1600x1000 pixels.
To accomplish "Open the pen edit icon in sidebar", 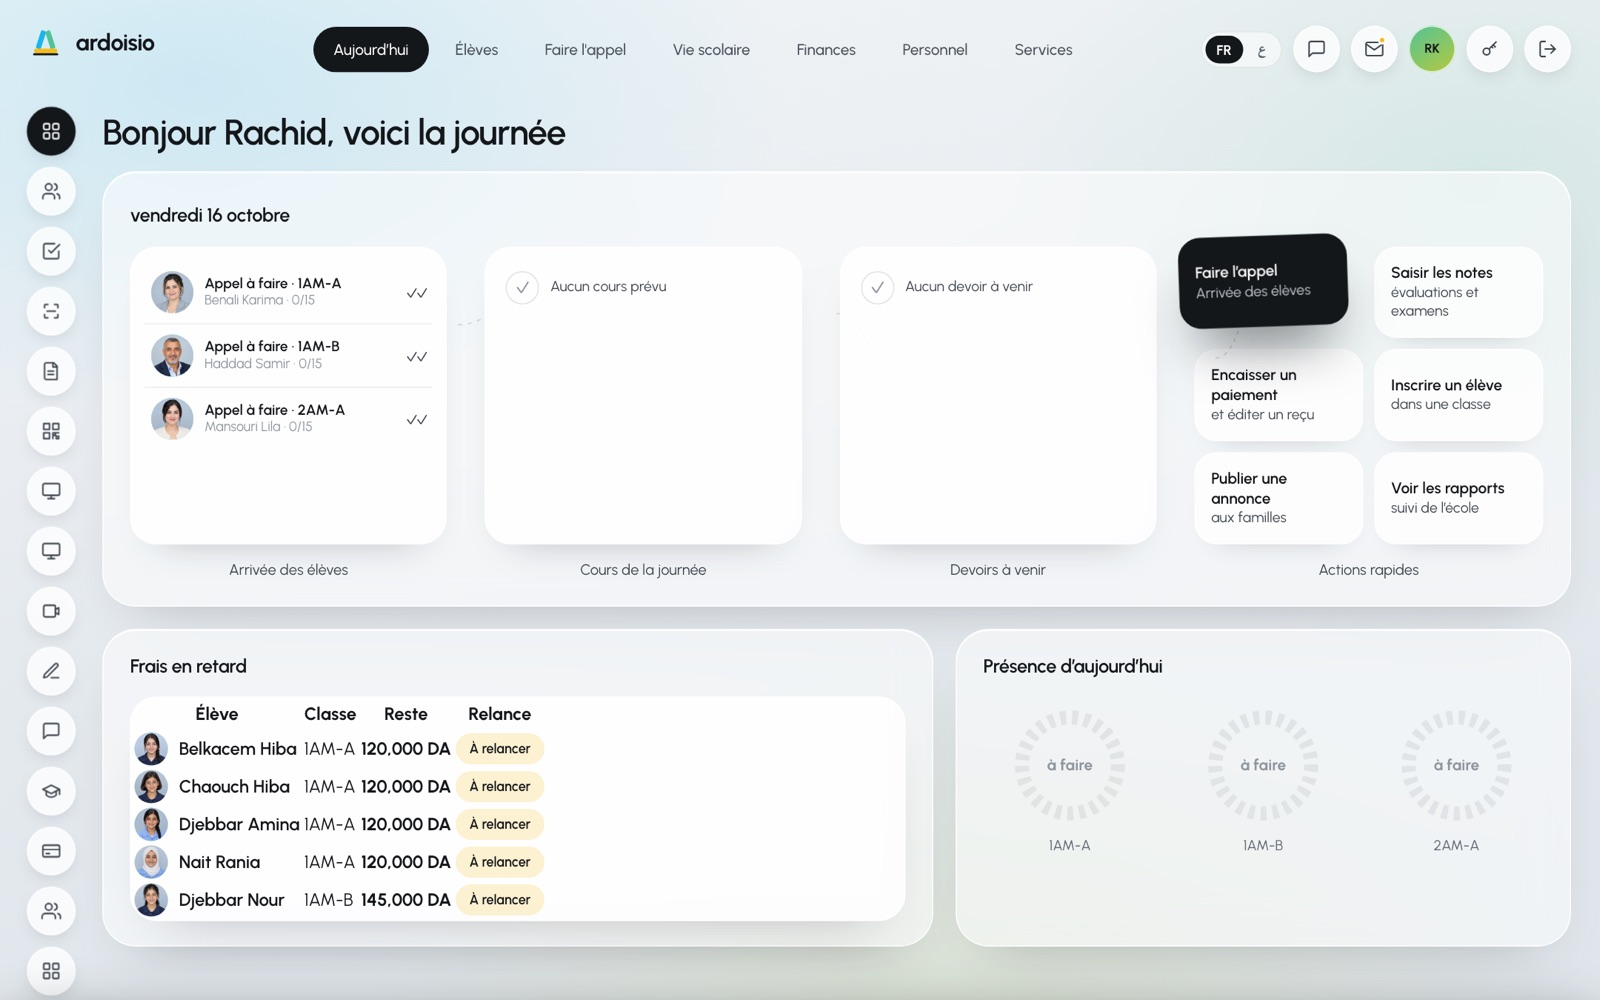I will (x=51, y=671).
